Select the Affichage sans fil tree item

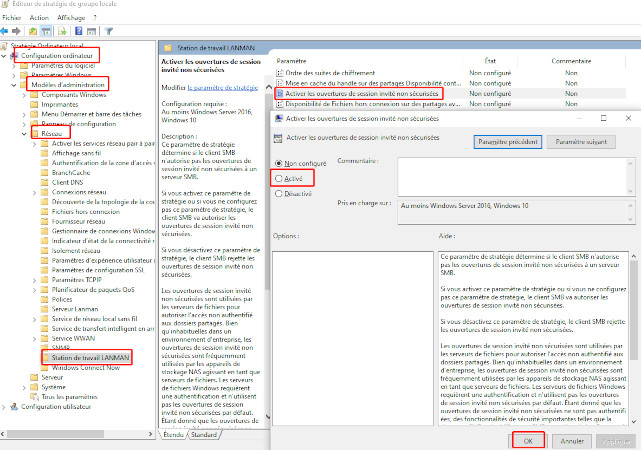[x=76, y=153]
